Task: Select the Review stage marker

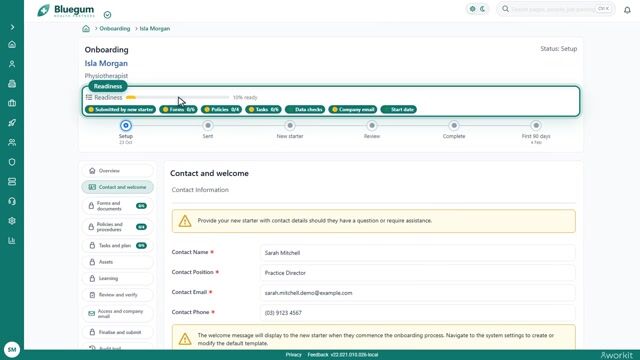Action: pos(372,125)
